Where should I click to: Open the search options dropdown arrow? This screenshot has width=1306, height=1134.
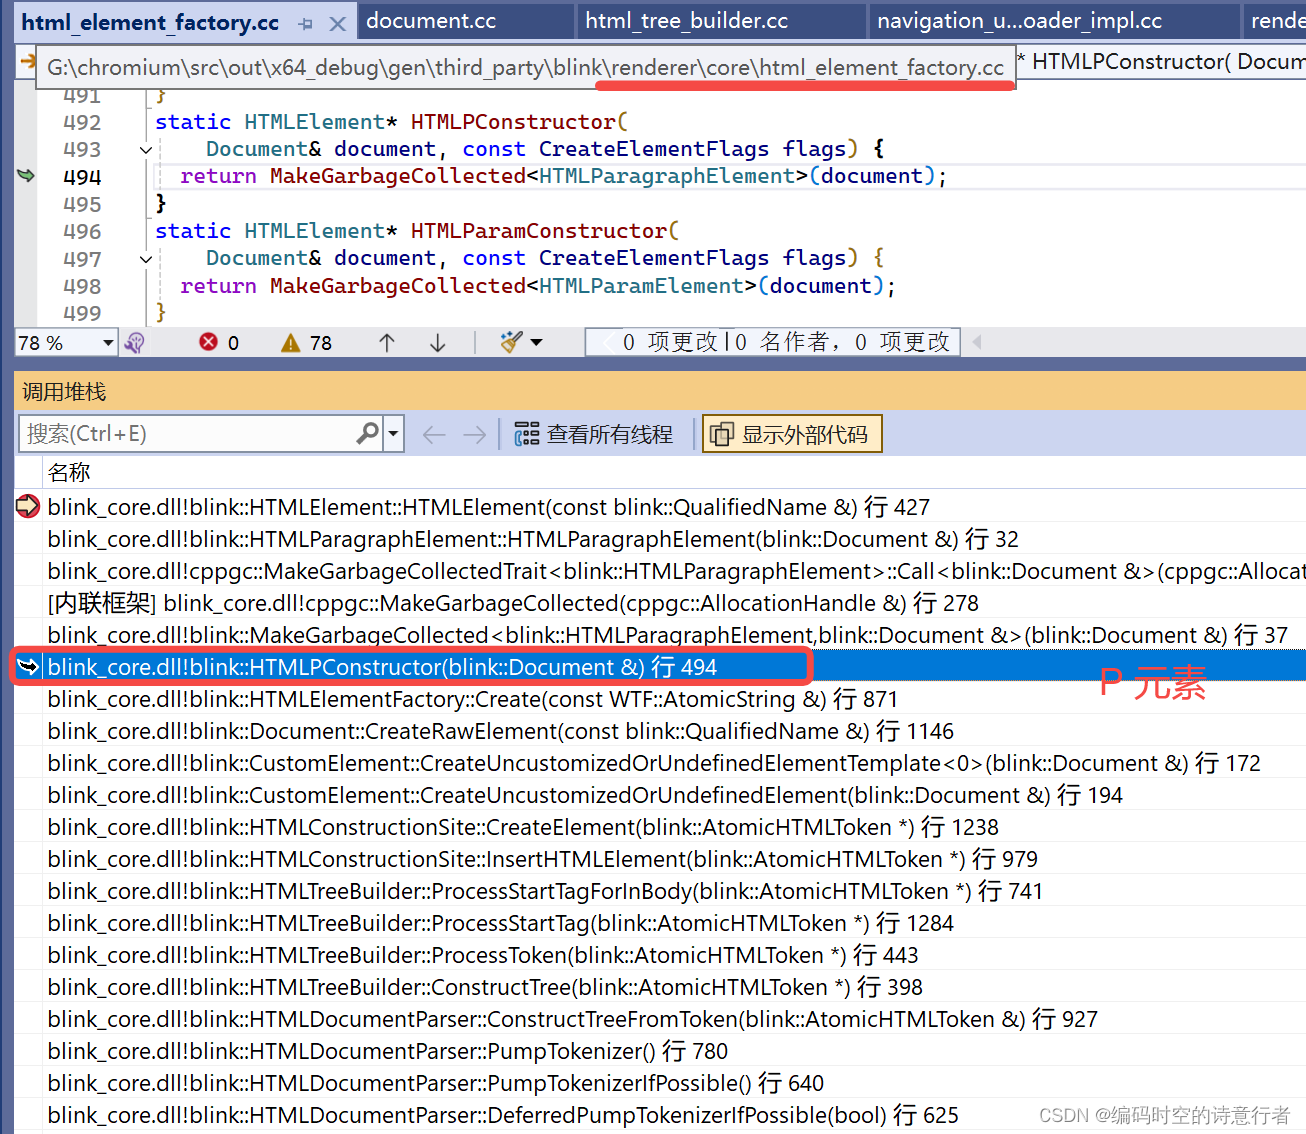[x=394, y=434]
